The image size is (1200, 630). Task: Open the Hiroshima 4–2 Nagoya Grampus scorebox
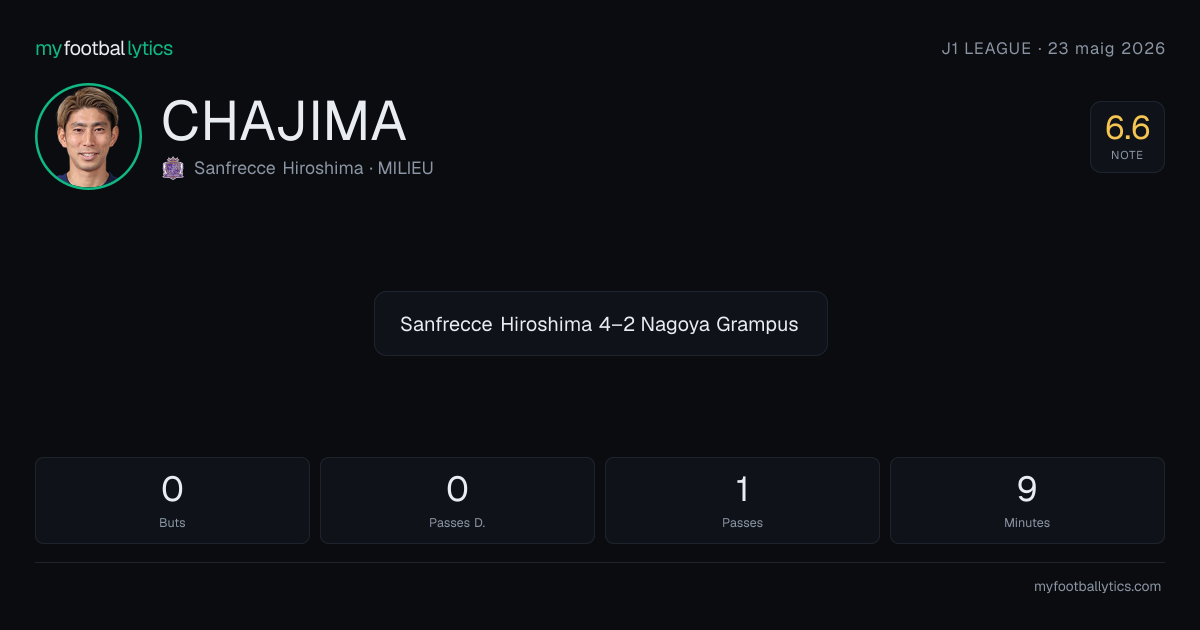point(600,324)
